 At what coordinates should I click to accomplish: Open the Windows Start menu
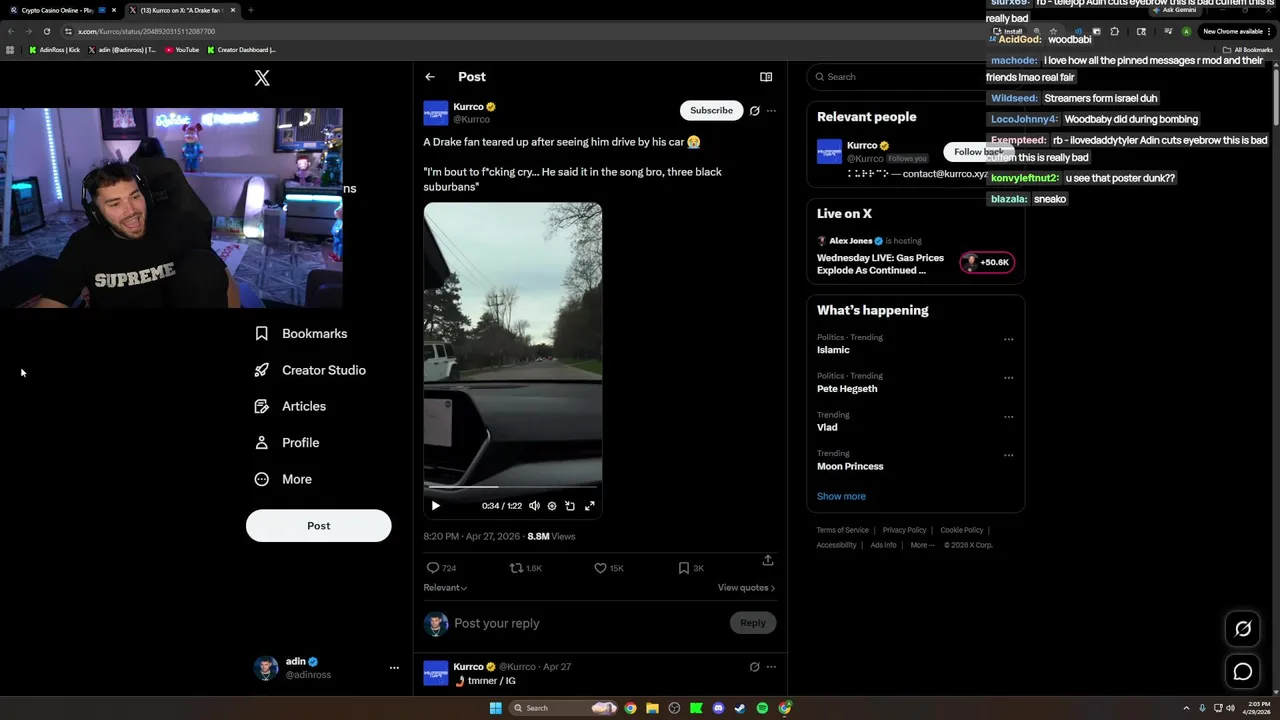(x=495, y=708)
